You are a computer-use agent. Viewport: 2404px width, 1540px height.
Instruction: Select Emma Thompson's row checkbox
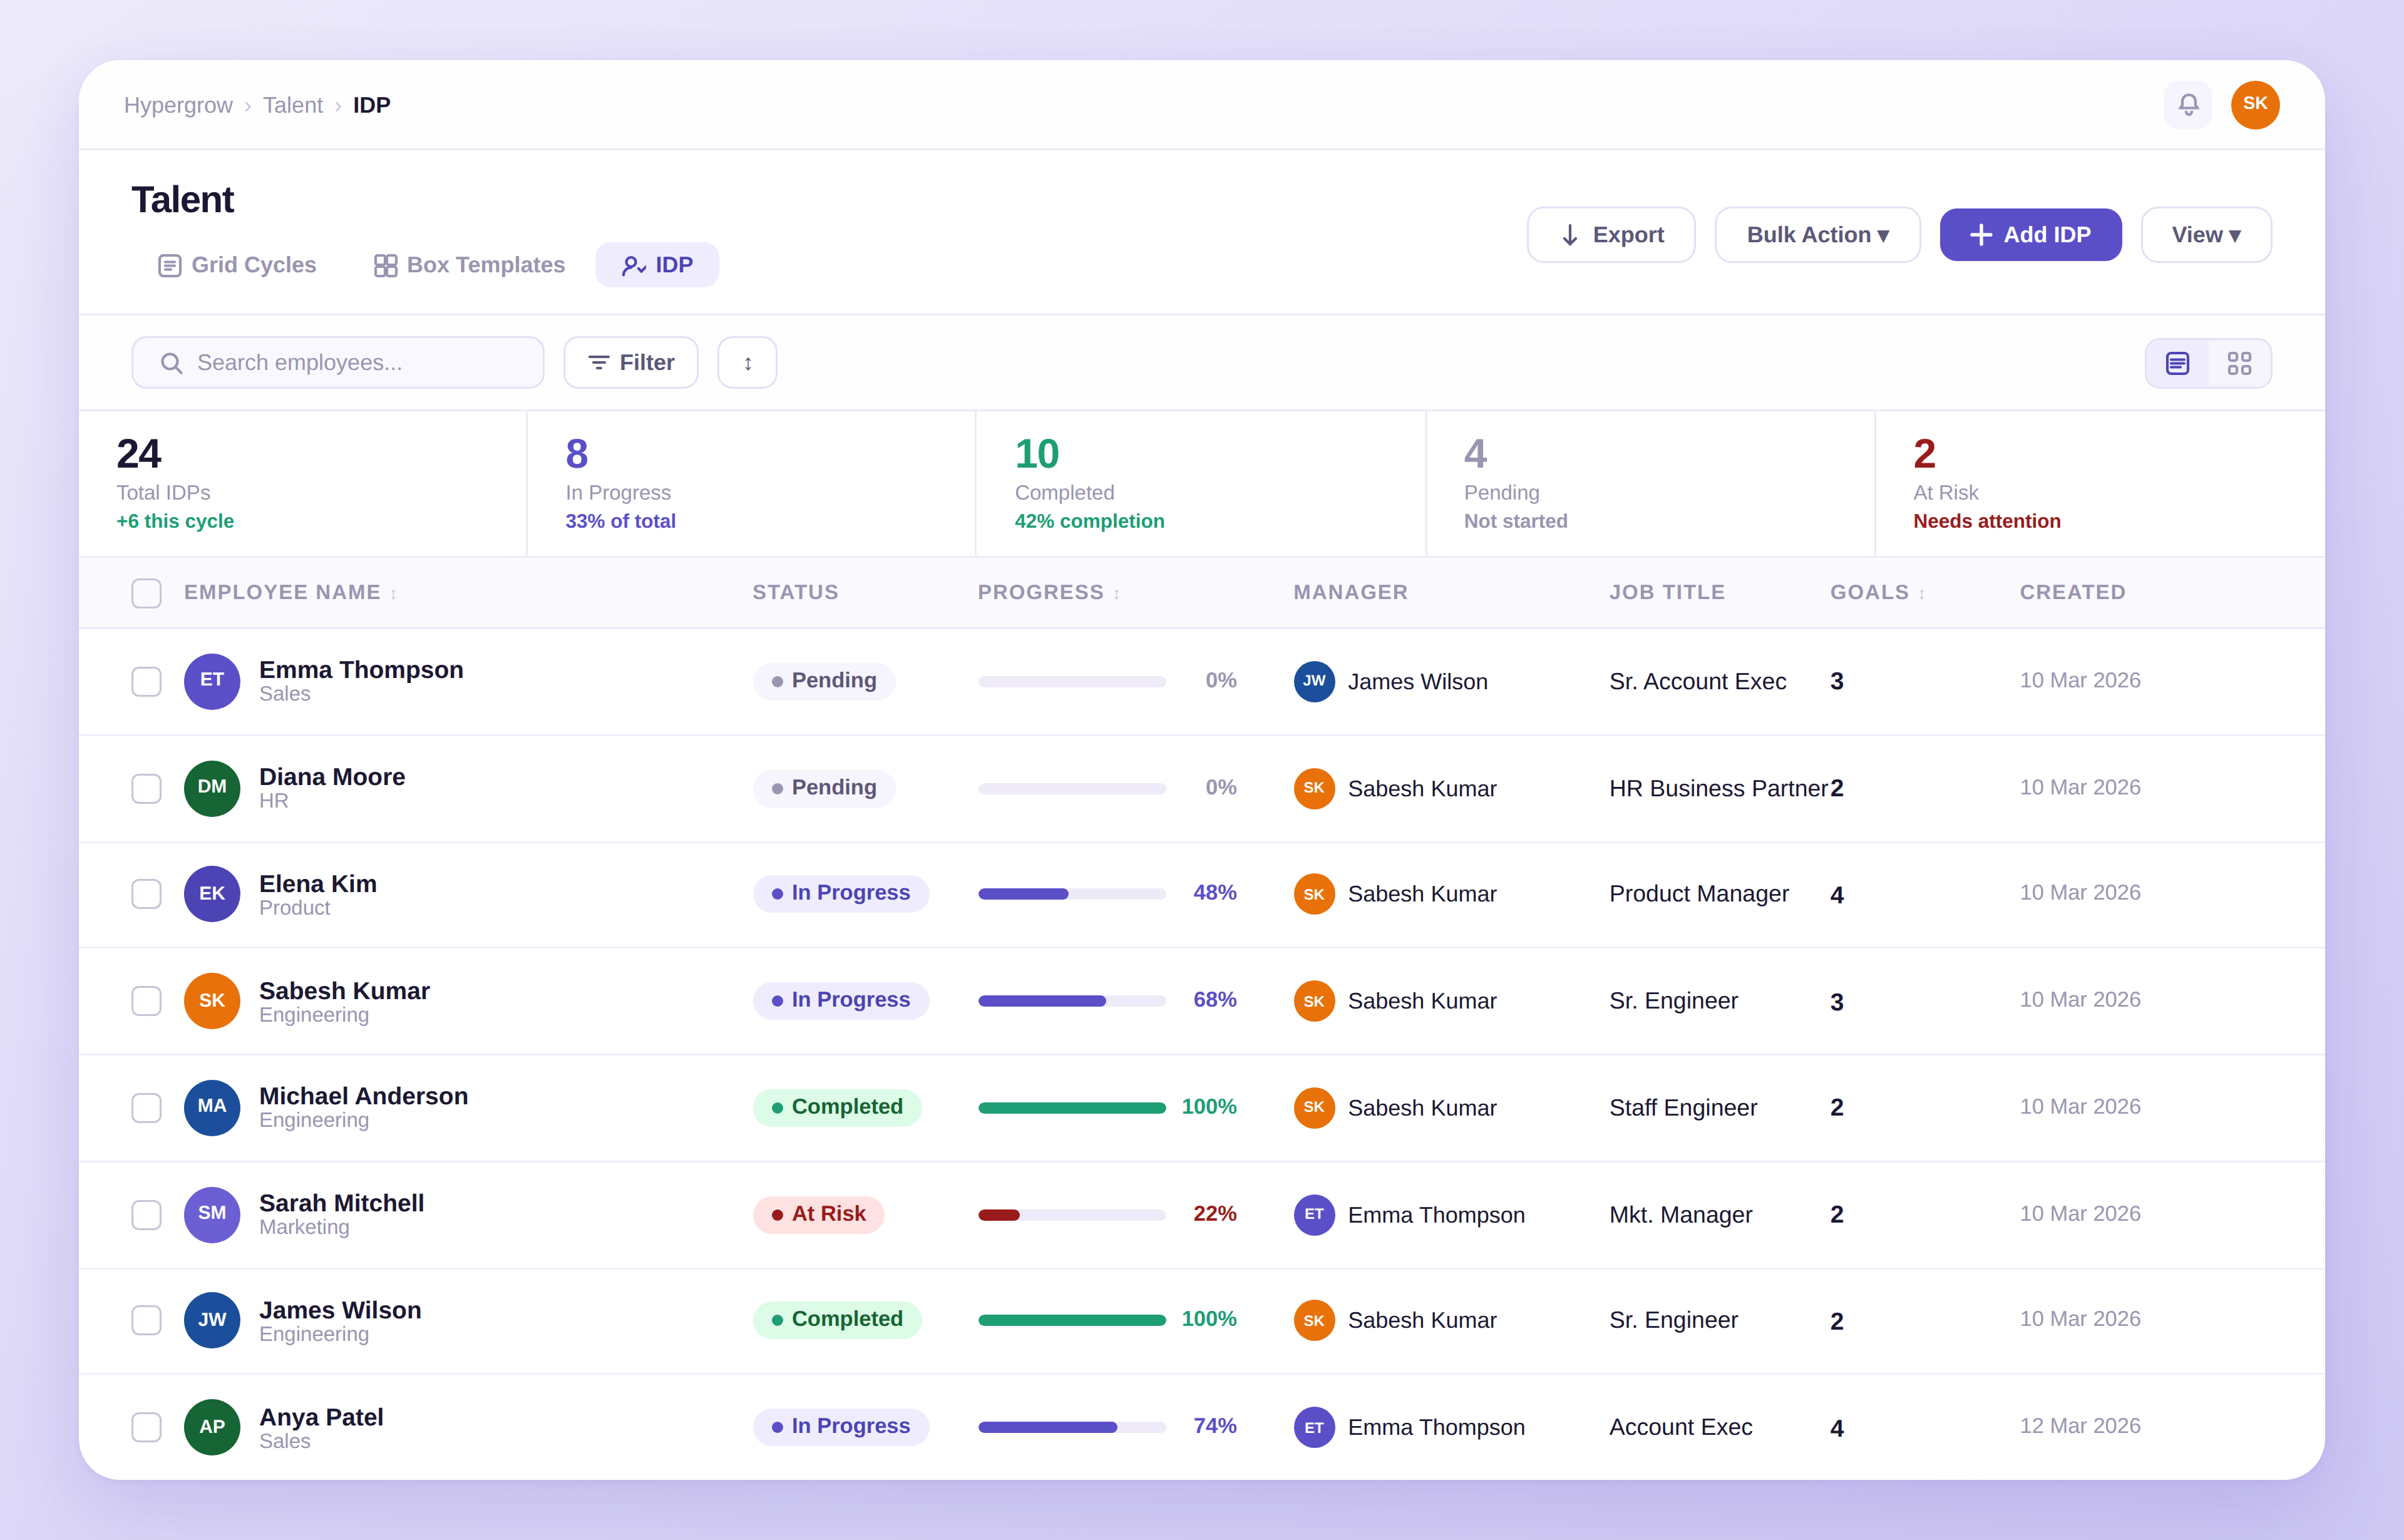tap(146, 681)
